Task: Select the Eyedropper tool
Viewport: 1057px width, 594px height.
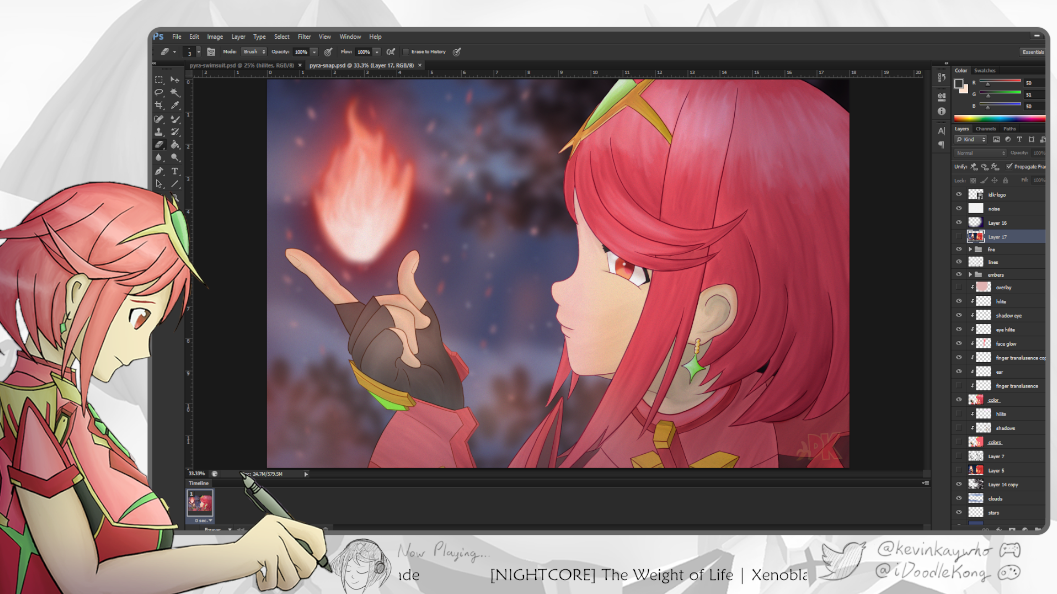Action: 175,105
